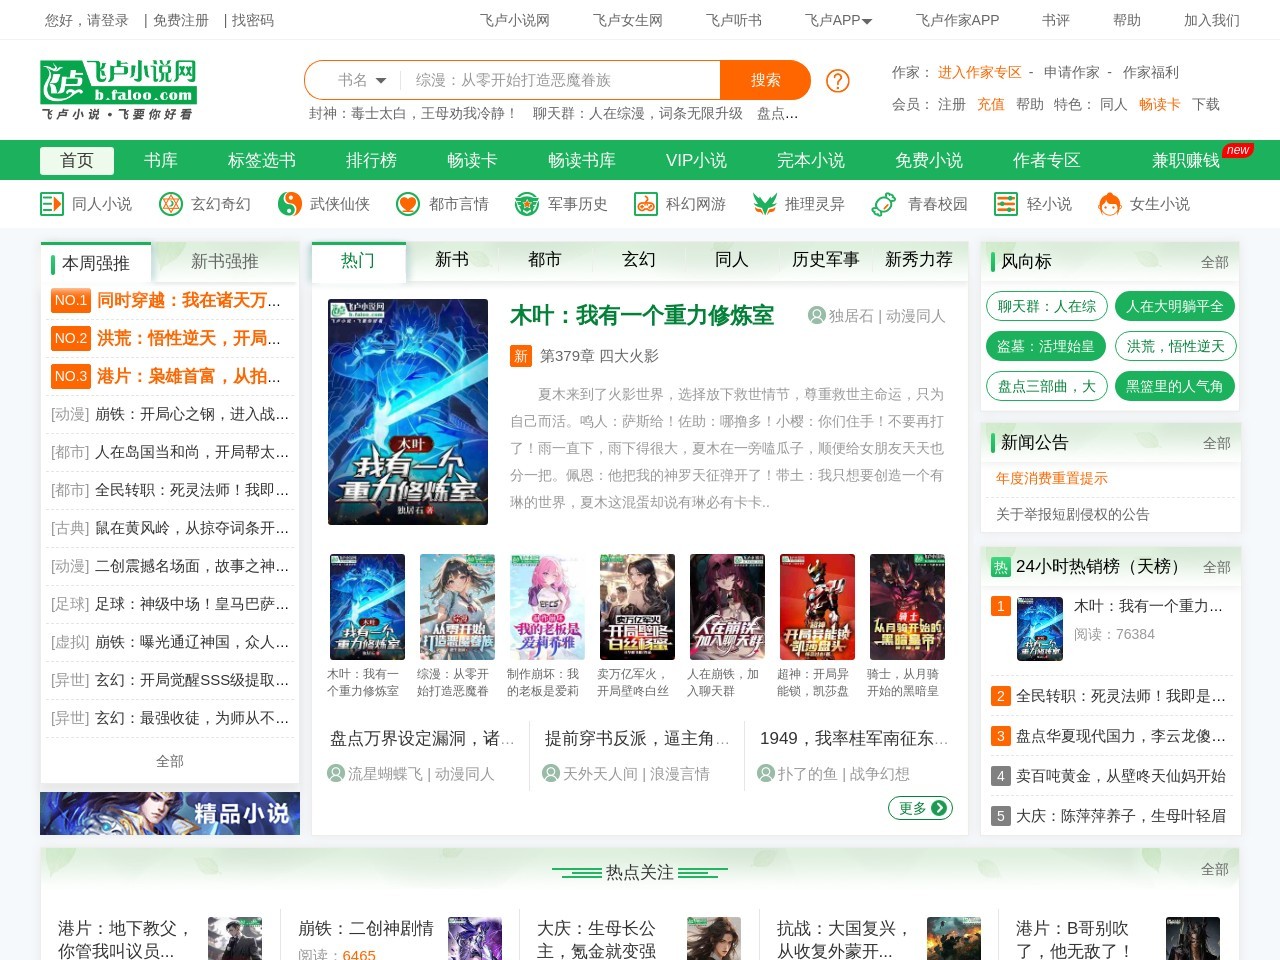The image size is (1280, 960).
Task: Open 科幻网游 gamepad icon
Action: tap(646, 204)
